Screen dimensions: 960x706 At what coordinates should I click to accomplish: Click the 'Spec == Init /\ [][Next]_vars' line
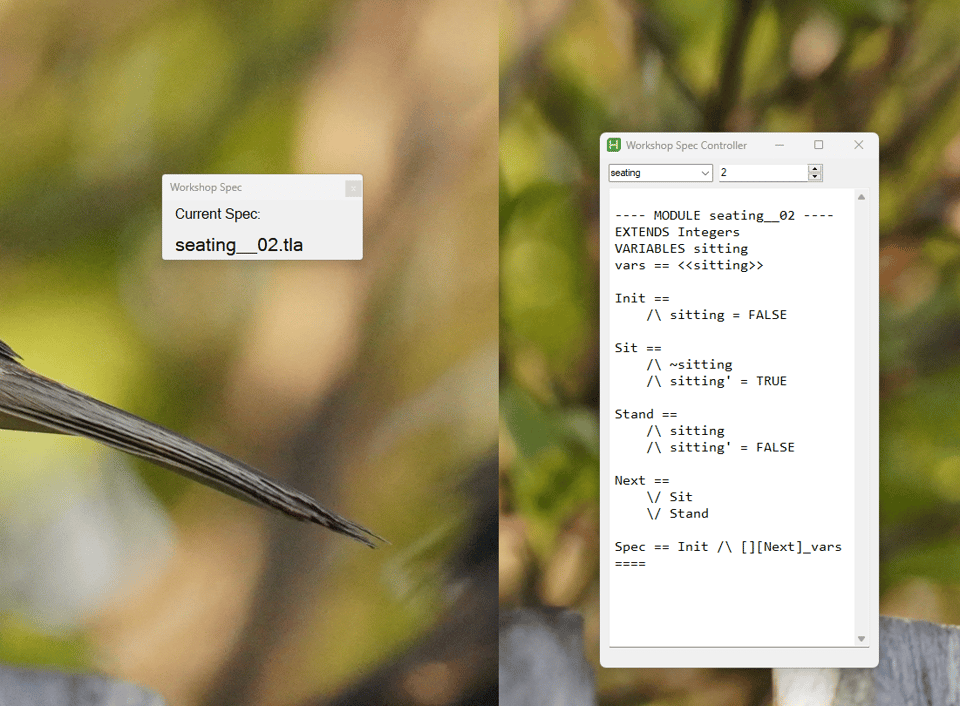[728, 547]
